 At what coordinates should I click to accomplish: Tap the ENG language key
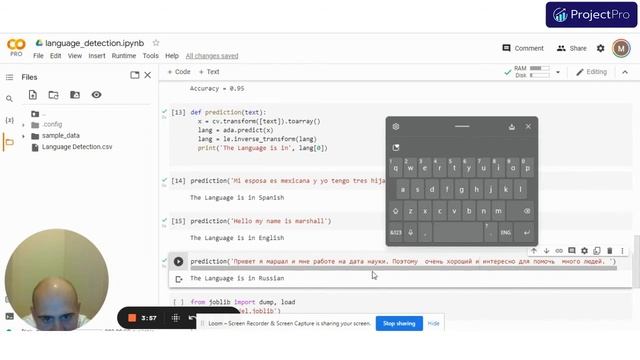pos(505,232)
